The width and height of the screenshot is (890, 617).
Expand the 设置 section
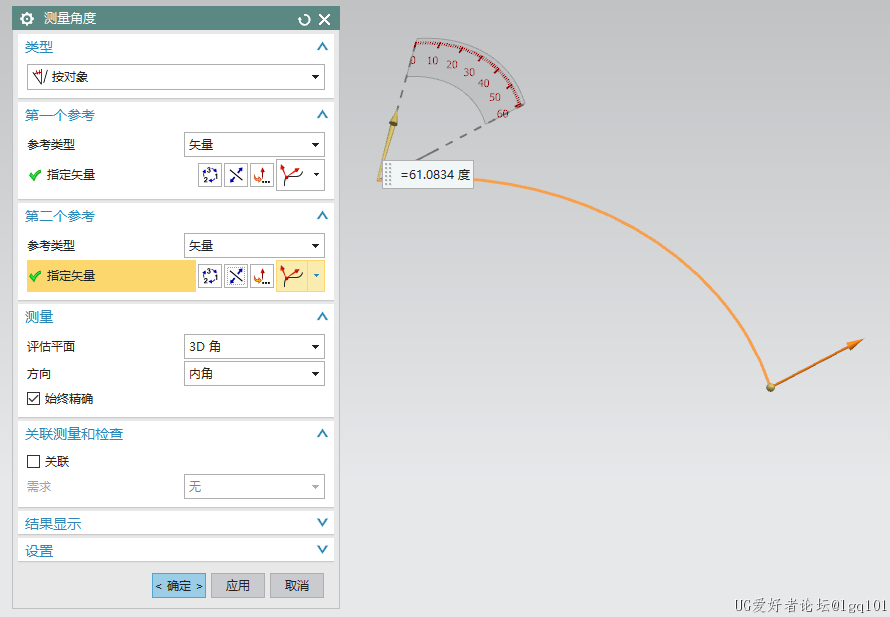(322, 549)
